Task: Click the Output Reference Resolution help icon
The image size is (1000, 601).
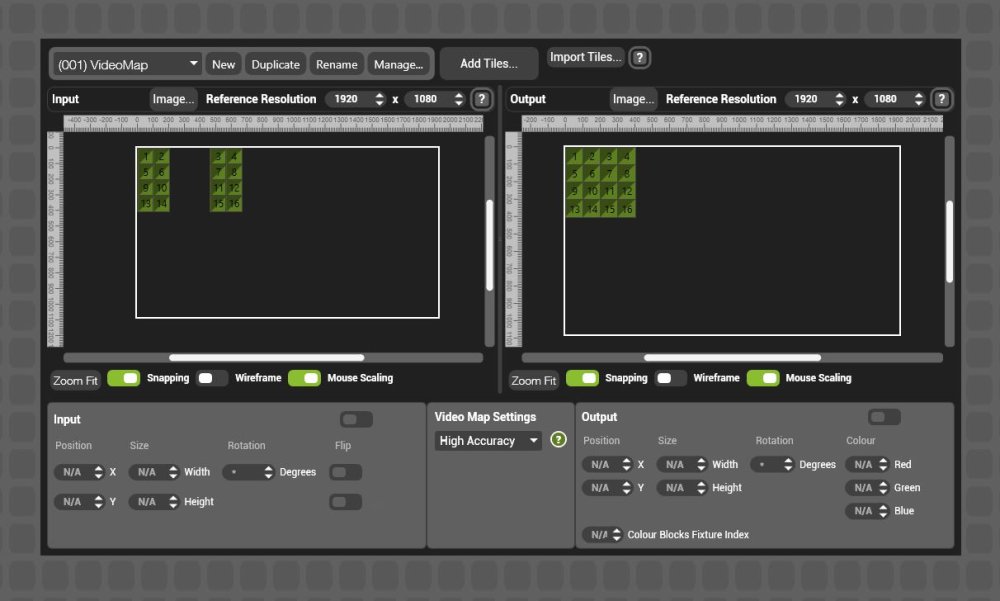Action: click(940, 99)
